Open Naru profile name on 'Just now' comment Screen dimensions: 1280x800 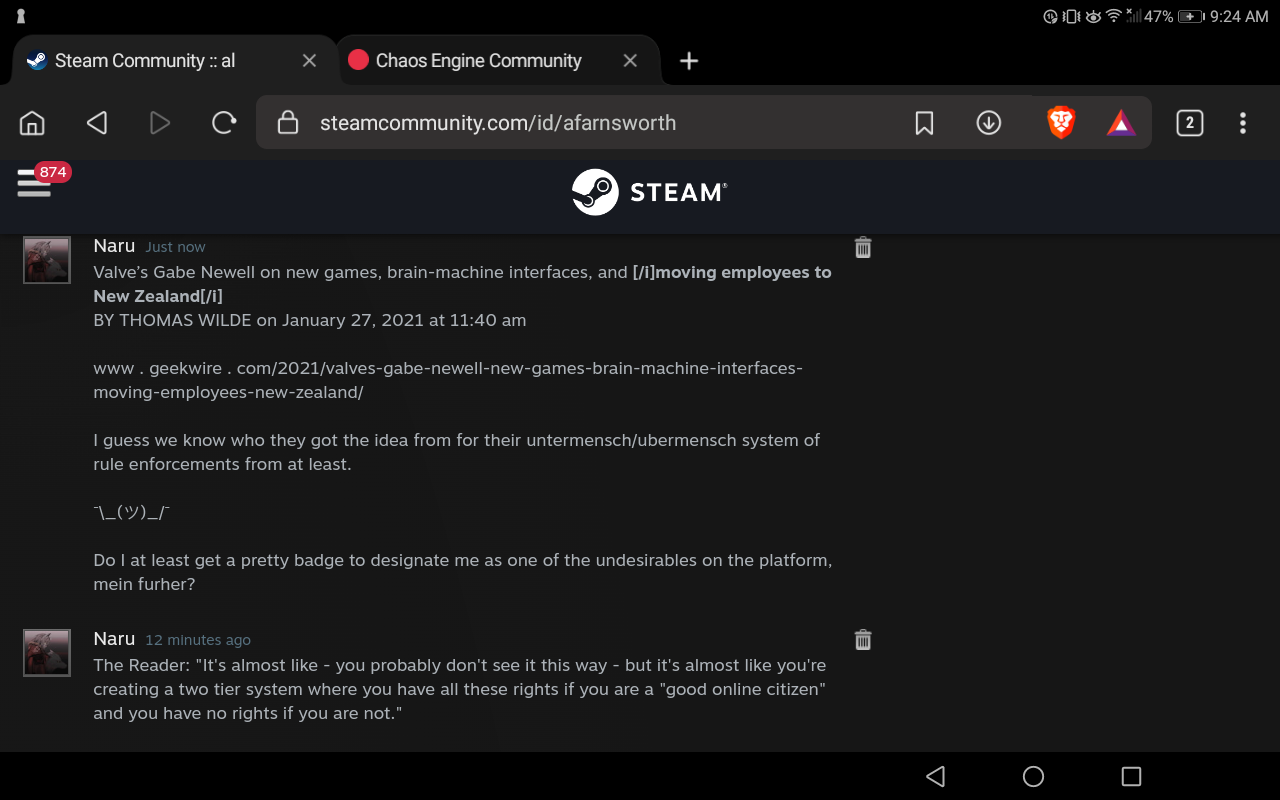coord(114,246)
